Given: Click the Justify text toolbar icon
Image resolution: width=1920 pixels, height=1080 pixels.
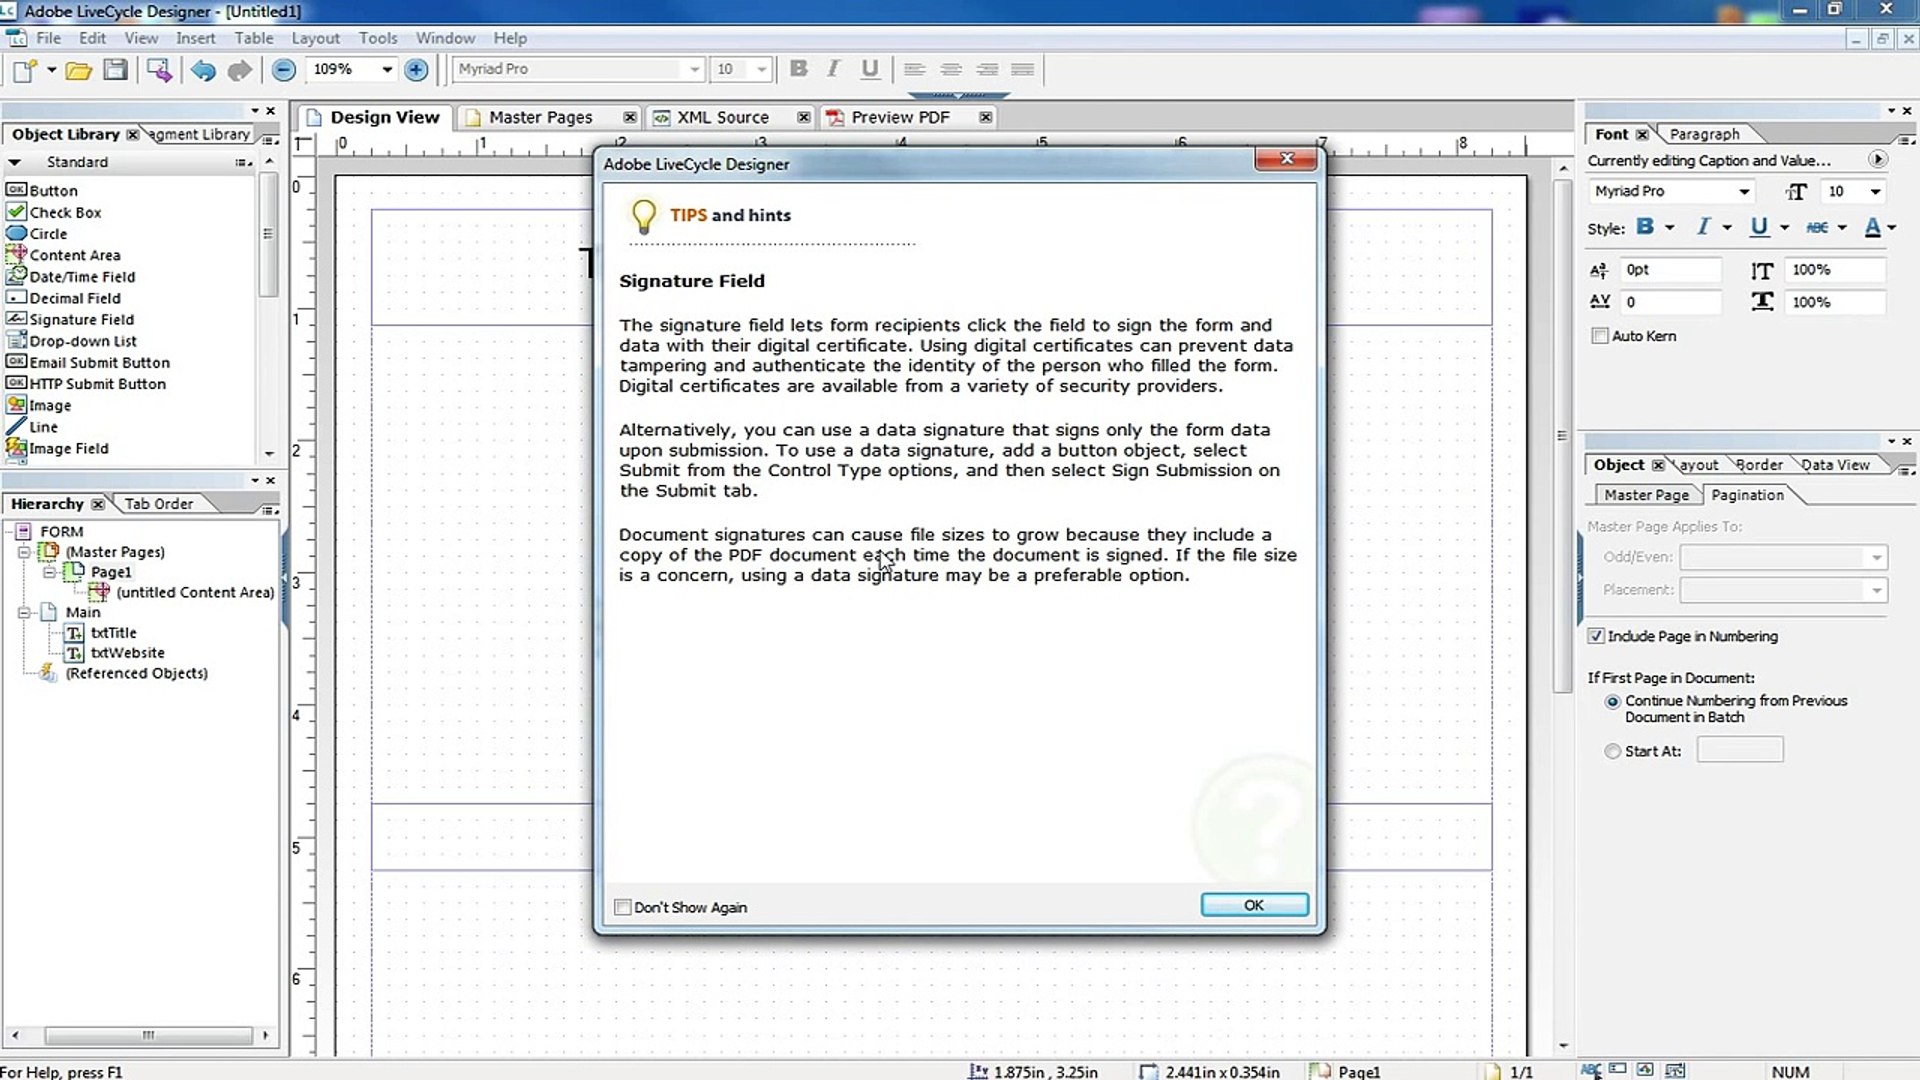Looking at the screenshot, I should coord(1022,69).
